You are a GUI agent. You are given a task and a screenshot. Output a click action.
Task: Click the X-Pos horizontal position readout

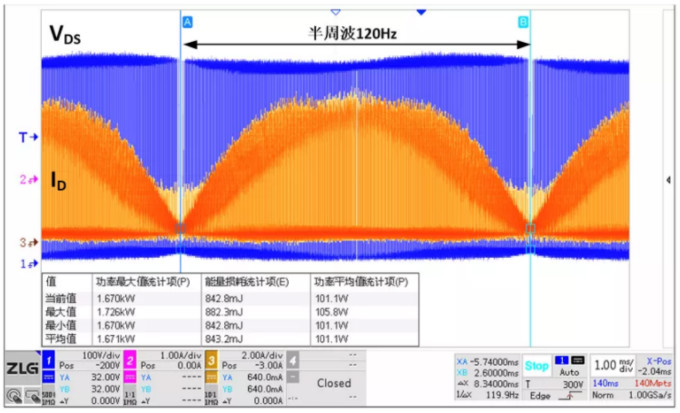pos(654,364)
